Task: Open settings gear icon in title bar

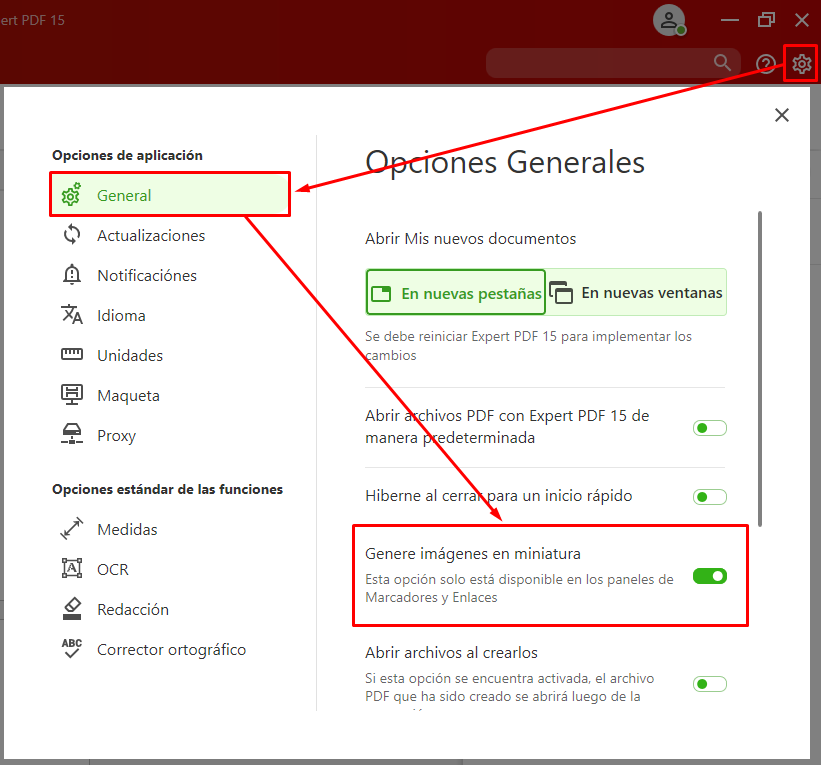Action: 801,64
